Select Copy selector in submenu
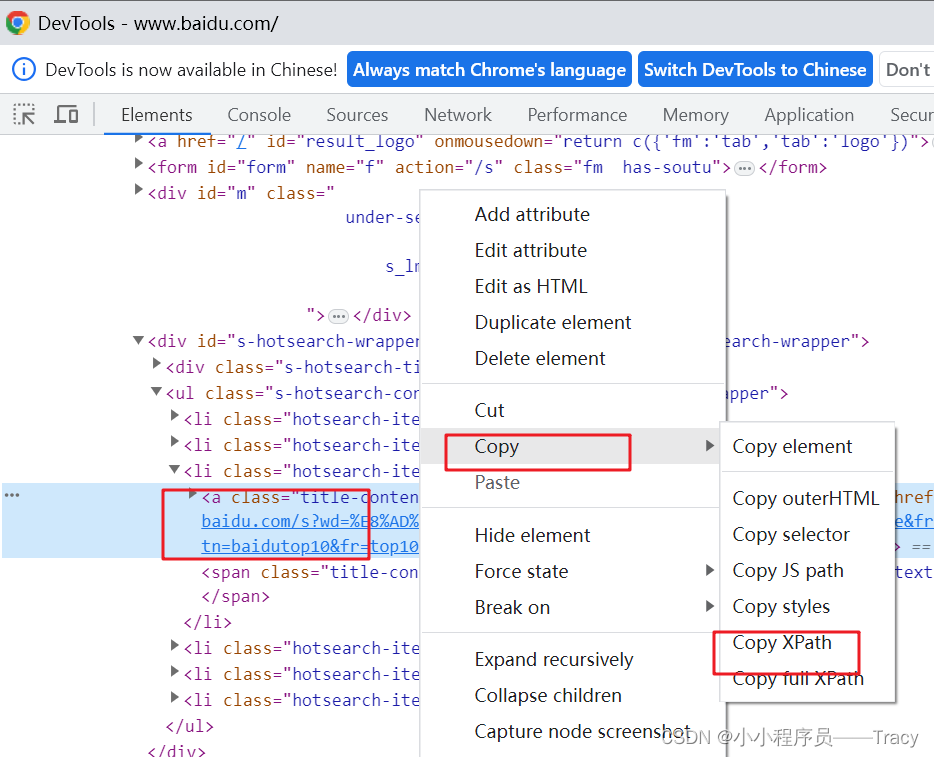The image size is (934, 757). pos(808,534)
